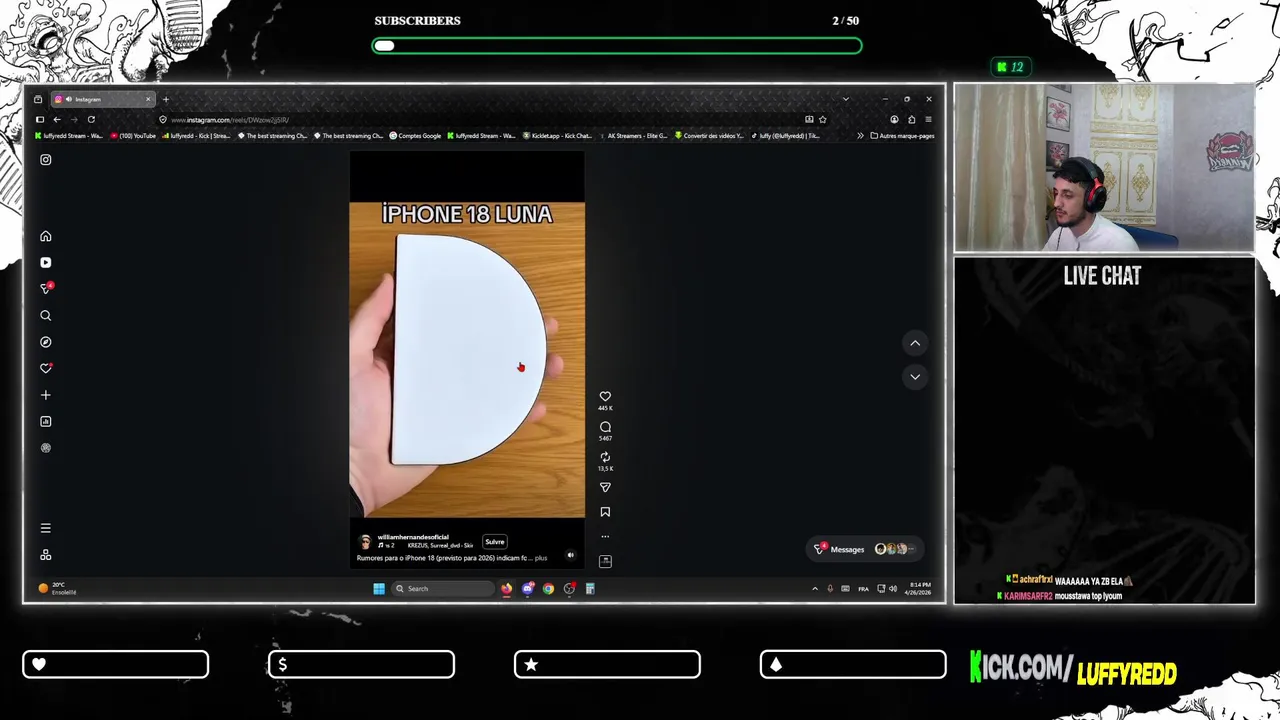Screen dimensions: 1280x720
Task: Open the tab list dropdown arrow
Action: point(845,99)
